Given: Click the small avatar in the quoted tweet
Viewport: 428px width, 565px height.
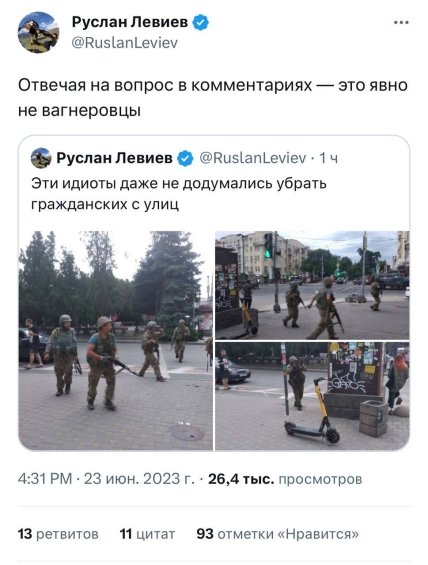Looking at the screenshot, I should tap(41, 158).
